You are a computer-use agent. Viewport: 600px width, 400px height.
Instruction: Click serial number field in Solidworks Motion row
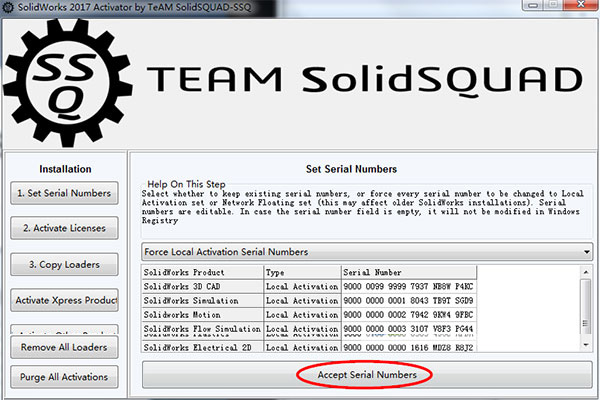[x=409, y=315]
